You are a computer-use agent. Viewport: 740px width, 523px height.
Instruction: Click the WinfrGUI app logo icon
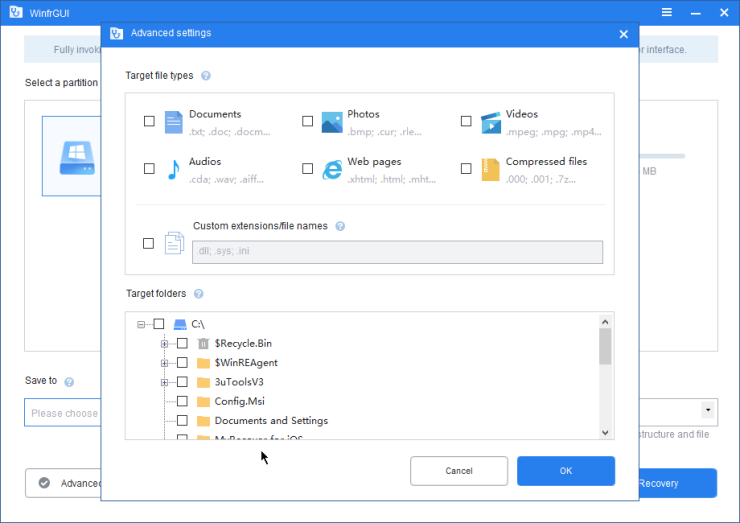click(x=16, y=12)
